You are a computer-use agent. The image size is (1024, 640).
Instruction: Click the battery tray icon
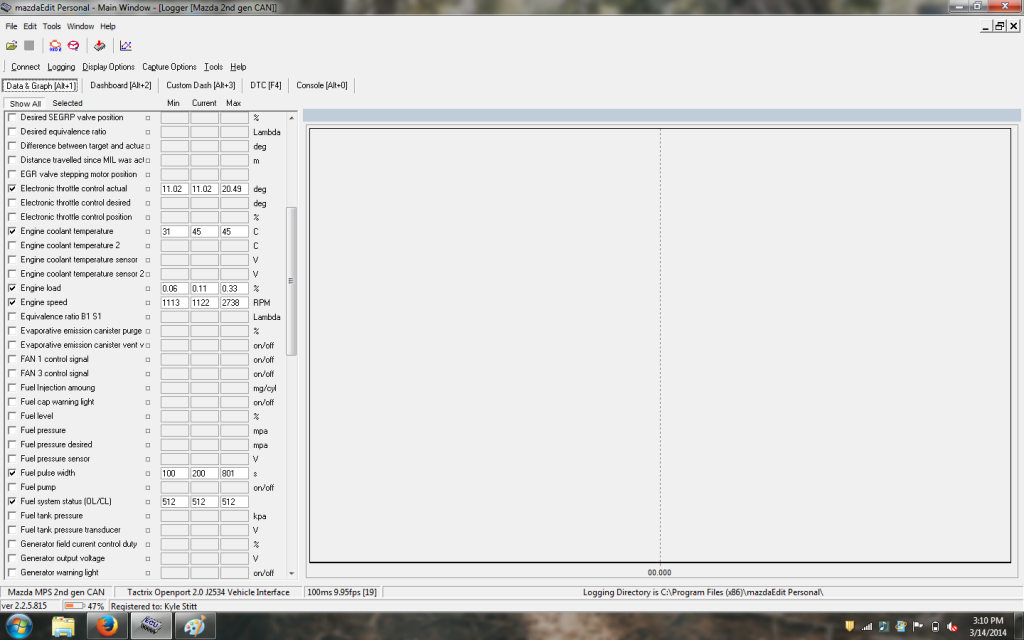[x=935, y=626]
